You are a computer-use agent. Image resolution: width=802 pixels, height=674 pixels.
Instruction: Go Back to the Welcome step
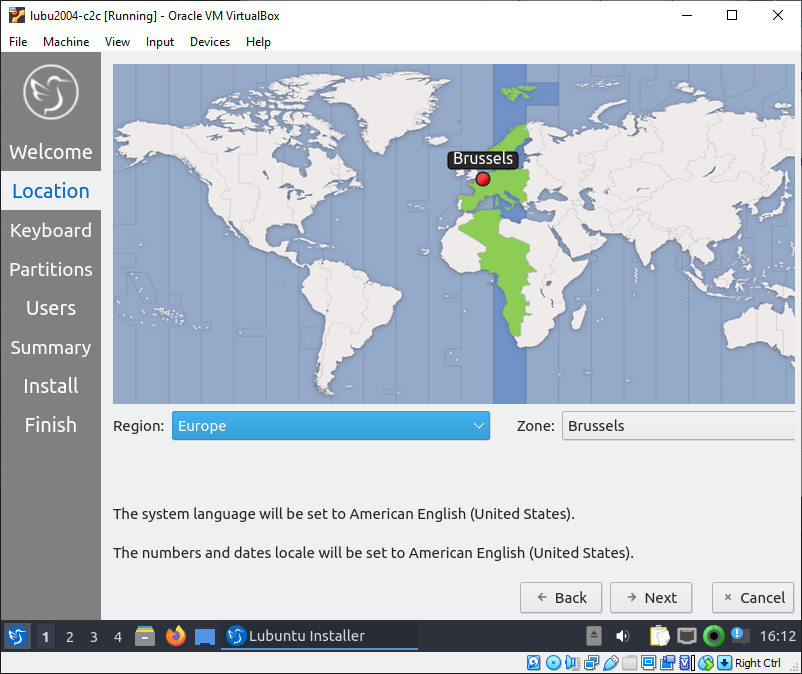click(561, 597)
